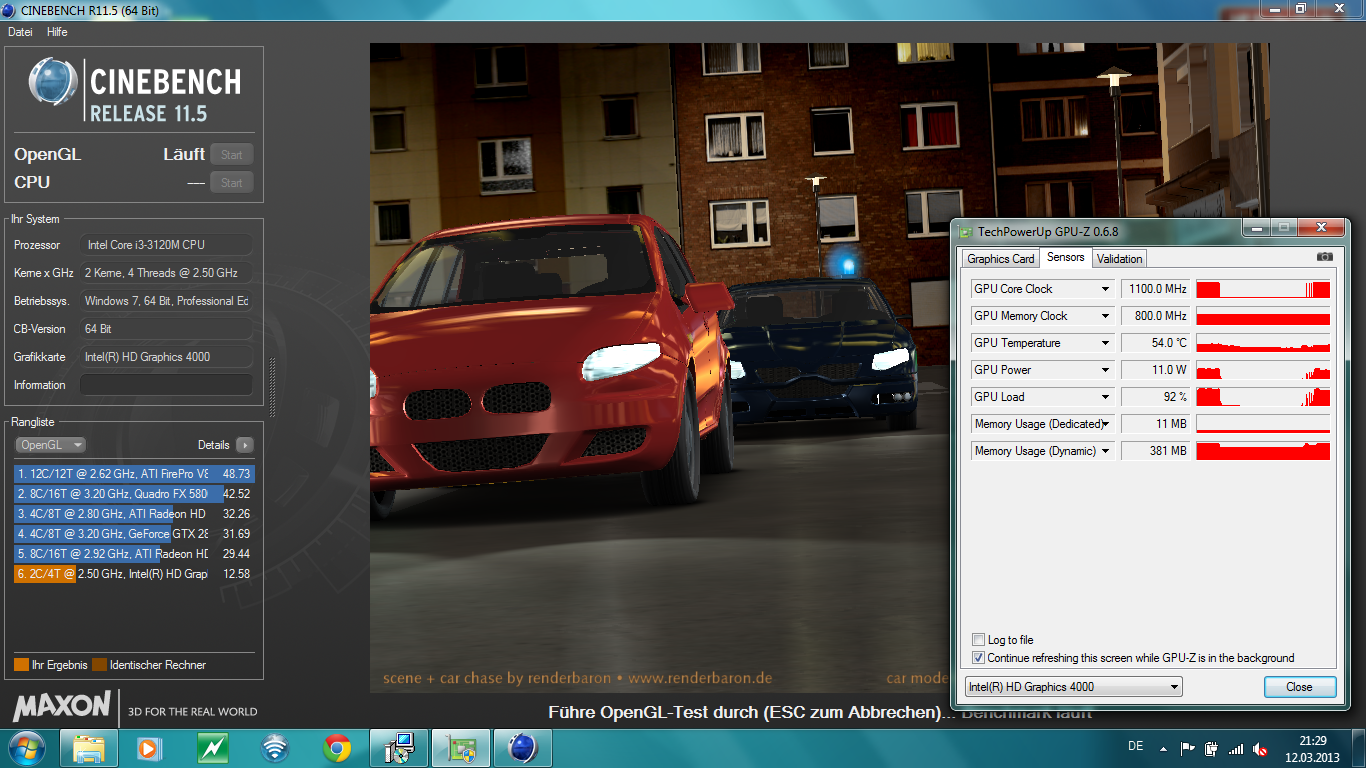Open the wireless utility taskbar icon
1366x768 pixels.
point(274,748)
